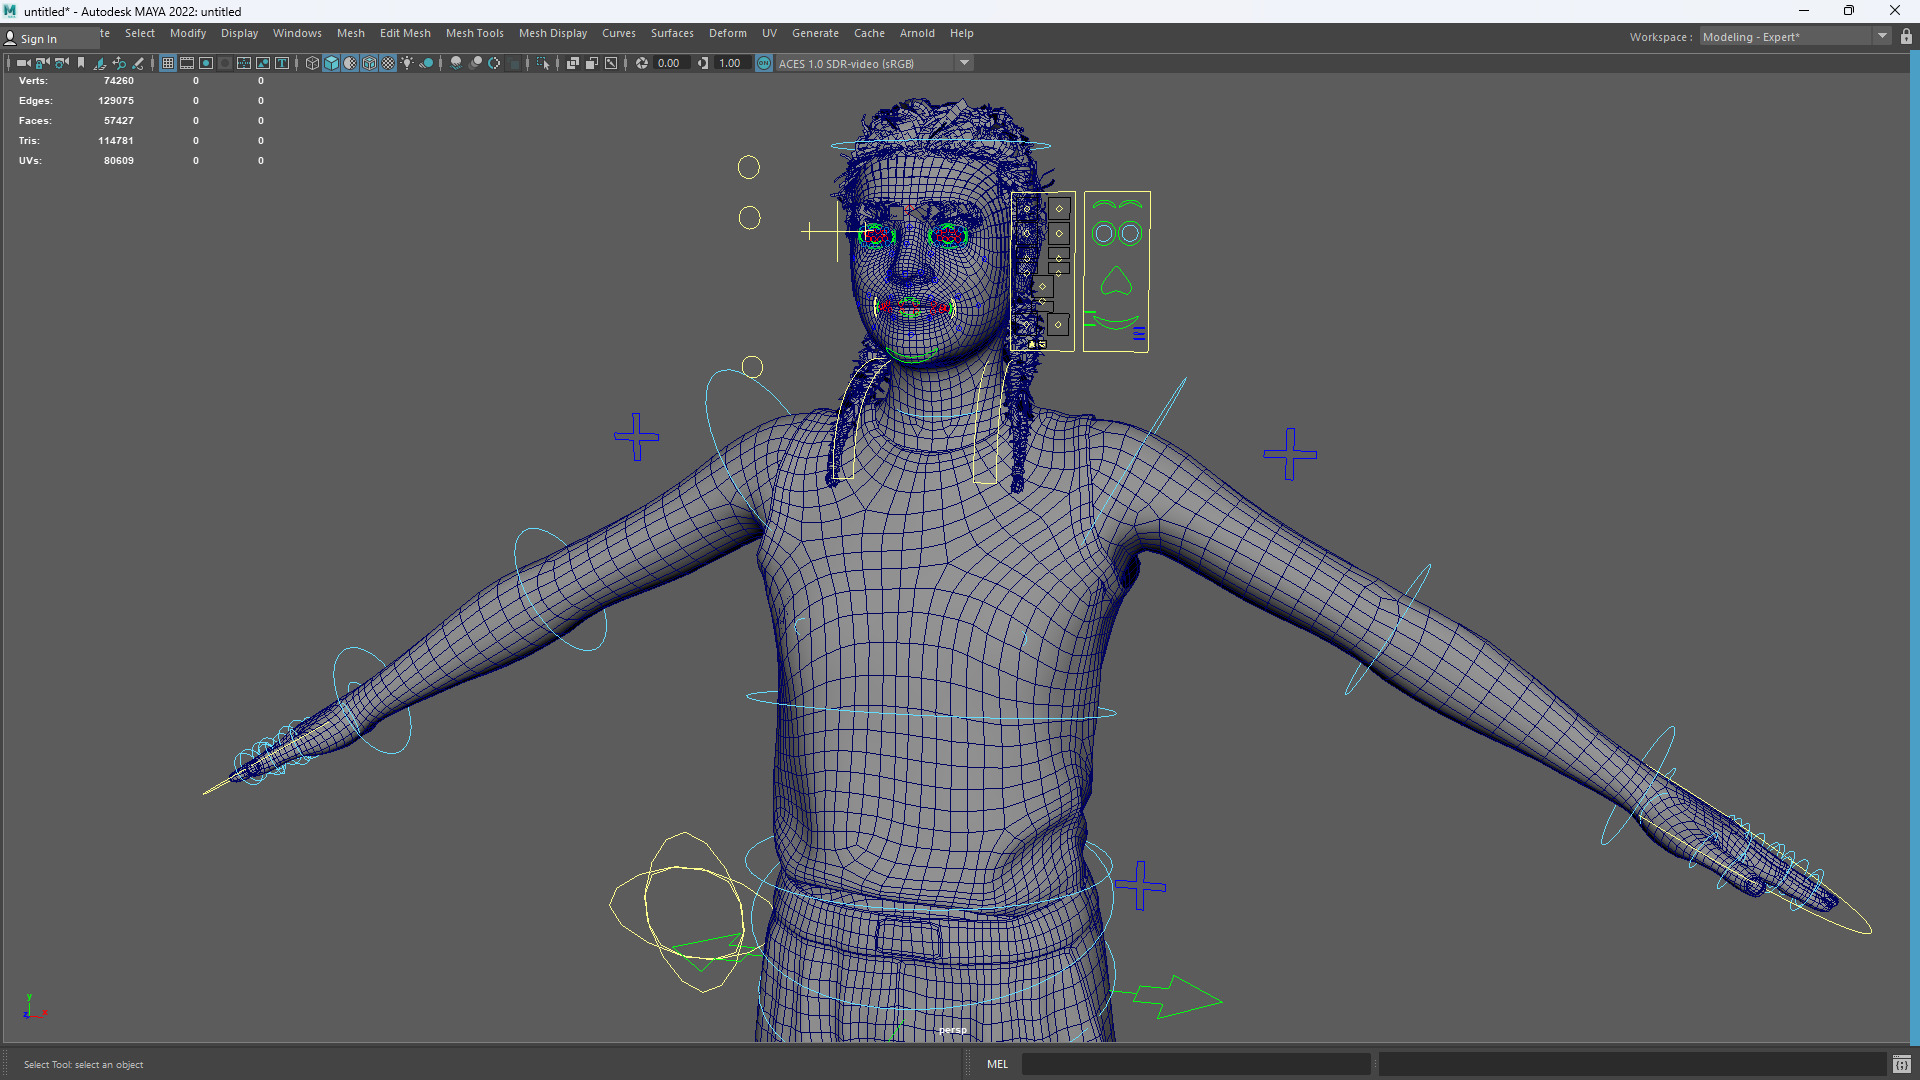Toggle the color management ON button
This screenshot has height=1080, width=1920.
click(764, 63)
